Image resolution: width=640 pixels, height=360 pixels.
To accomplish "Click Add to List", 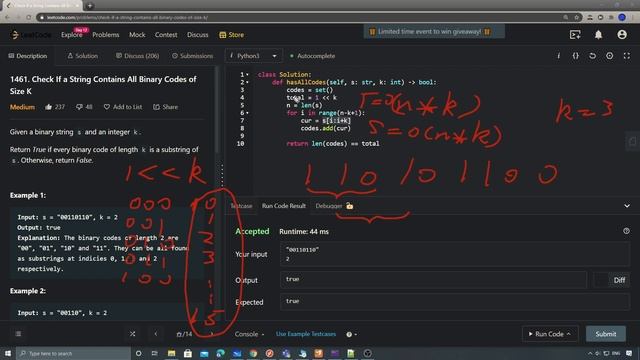I will pyautogui.click(x=123, y=107).
